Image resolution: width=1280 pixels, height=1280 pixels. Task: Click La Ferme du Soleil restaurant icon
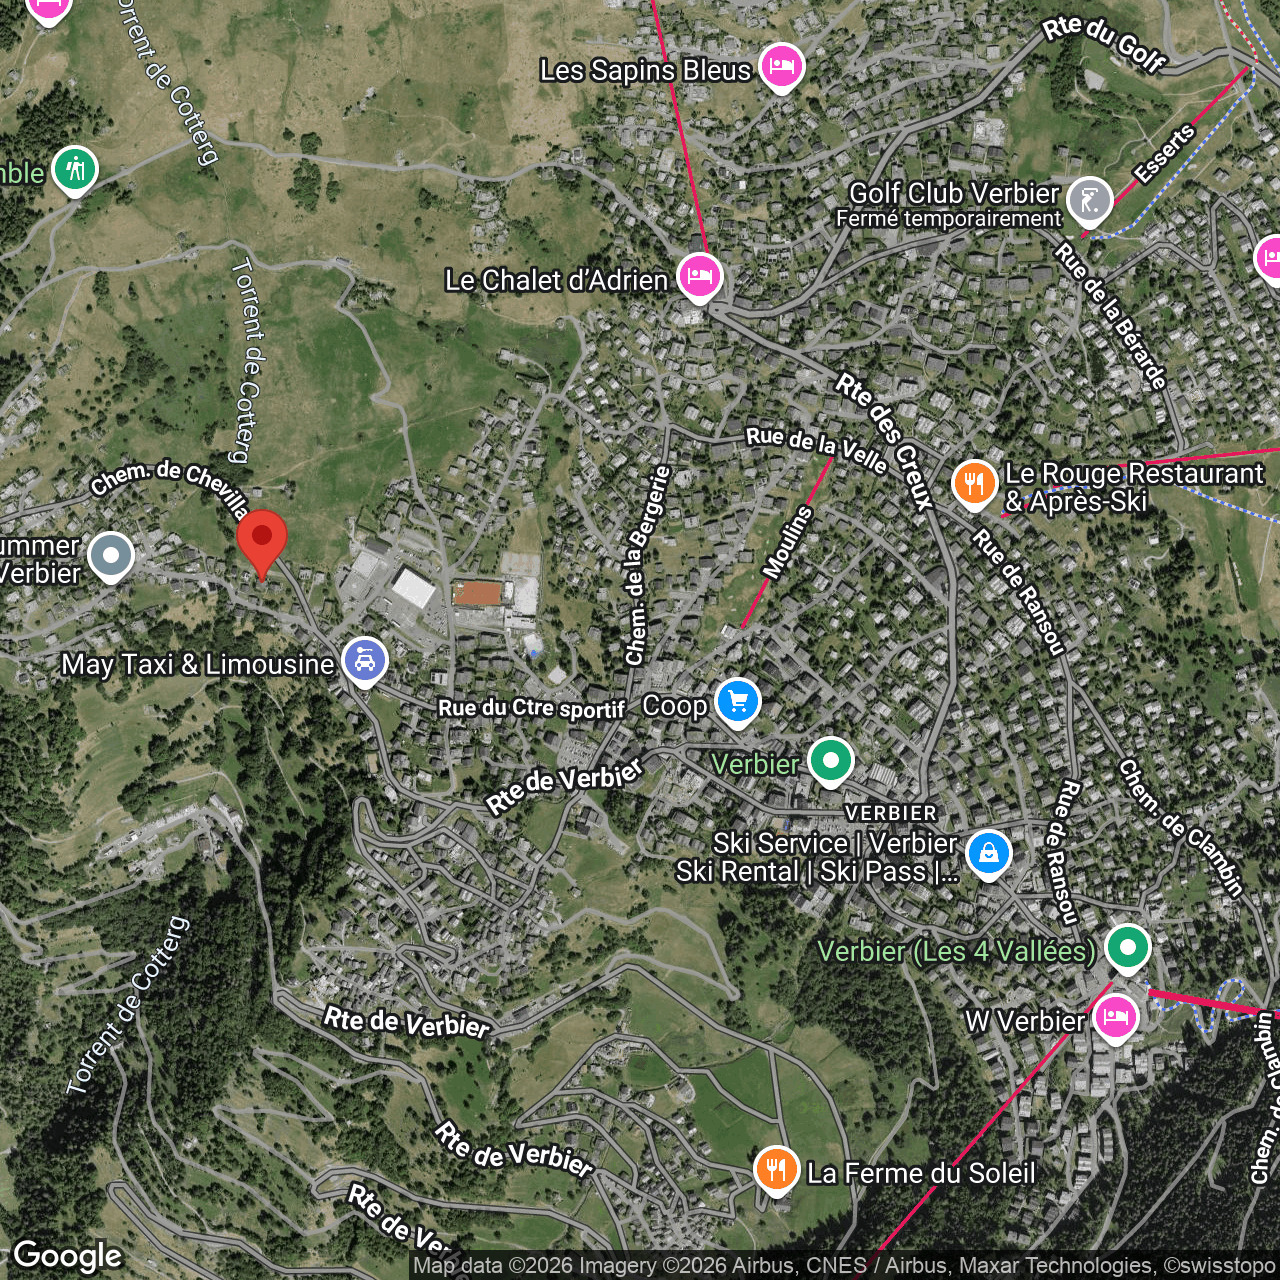(x=776, y=1169)
